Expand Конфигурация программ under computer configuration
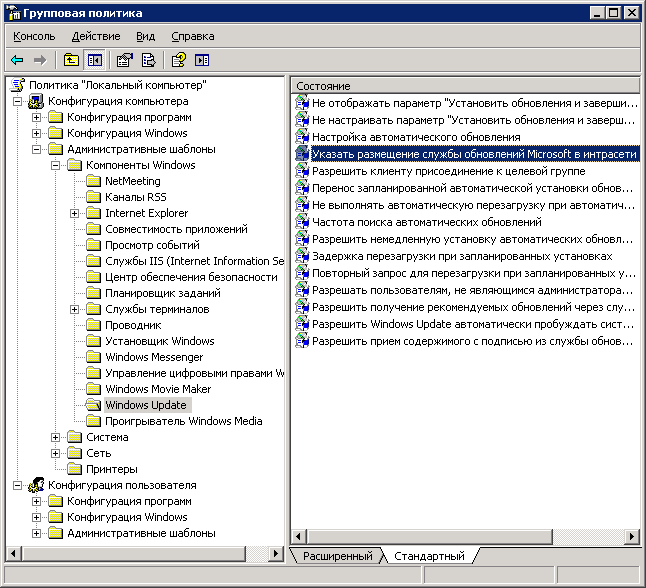 click(36, 117)
